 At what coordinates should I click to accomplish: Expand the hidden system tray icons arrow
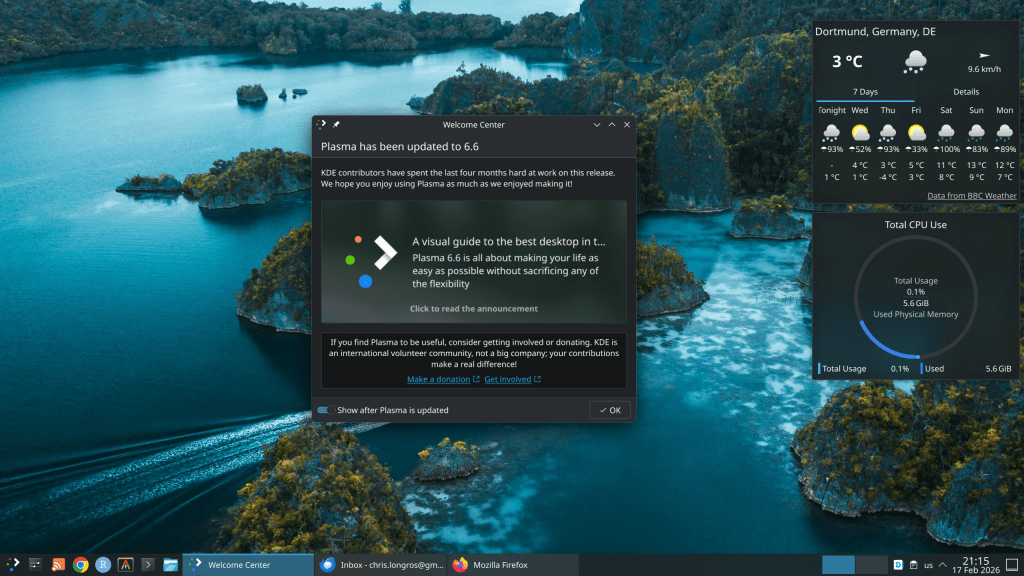943,565
